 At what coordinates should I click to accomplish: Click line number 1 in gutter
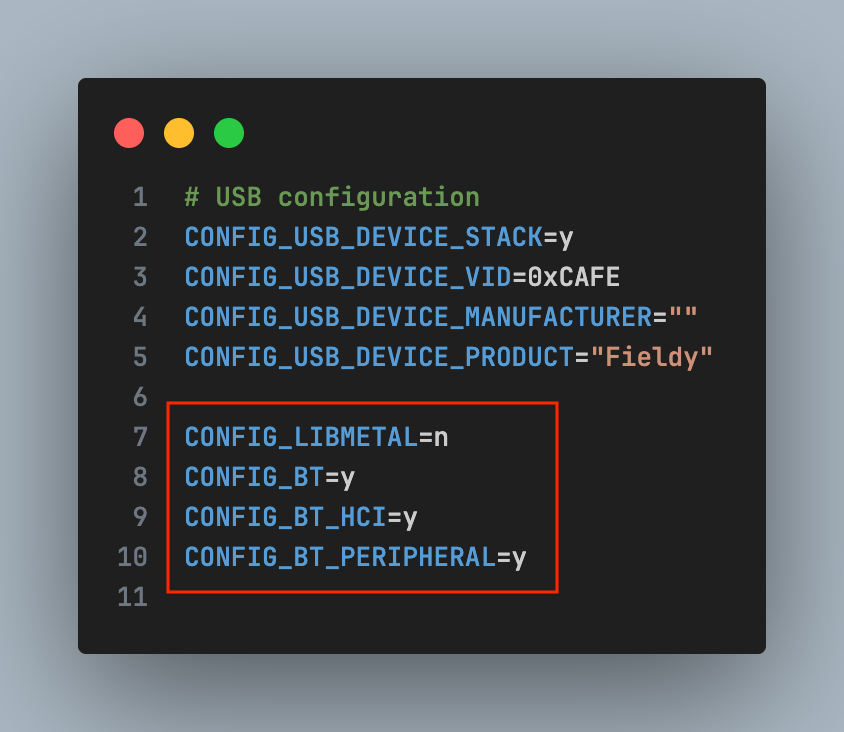[140, 197]
